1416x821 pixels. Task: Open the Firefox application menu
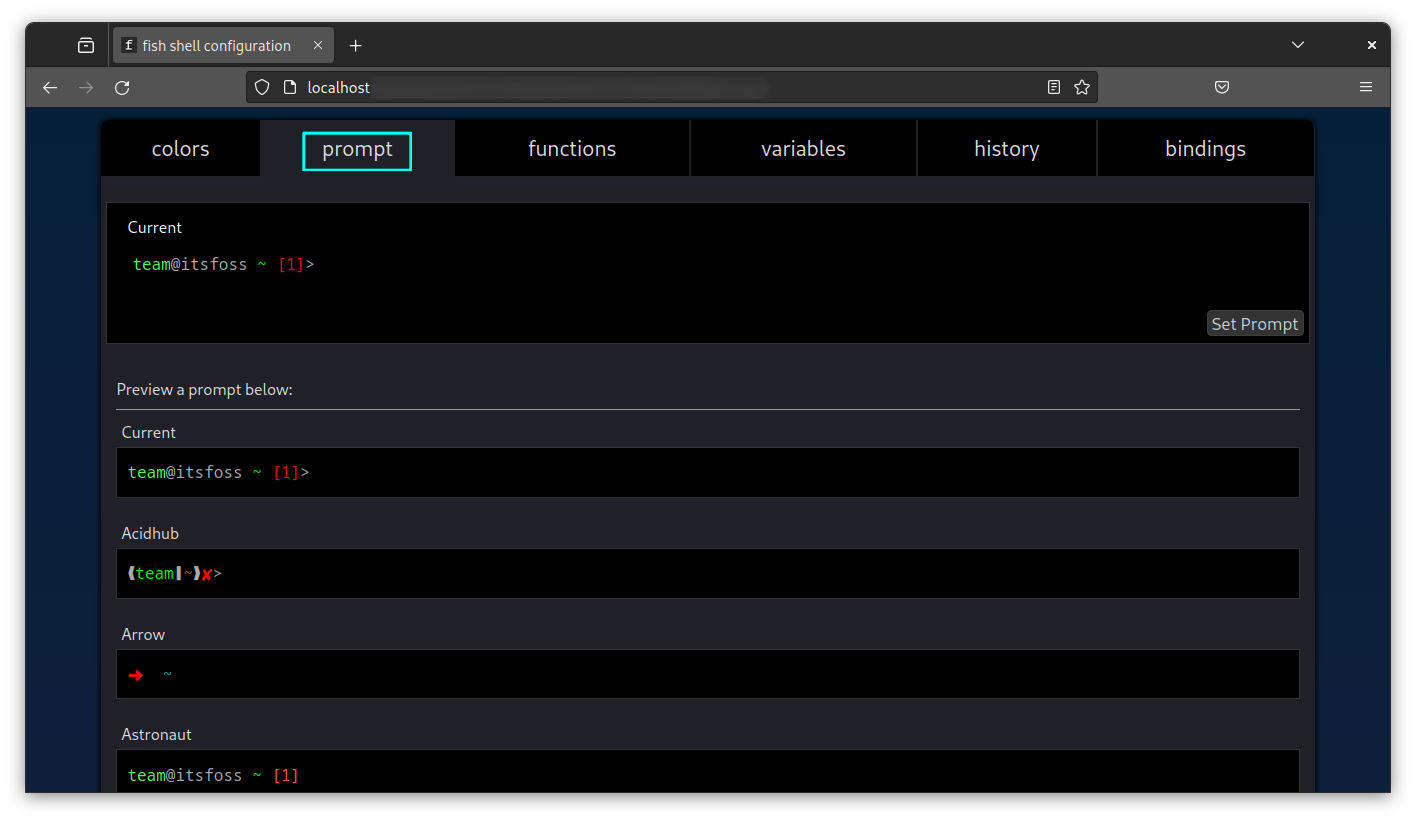click(x=1366, y=87)
